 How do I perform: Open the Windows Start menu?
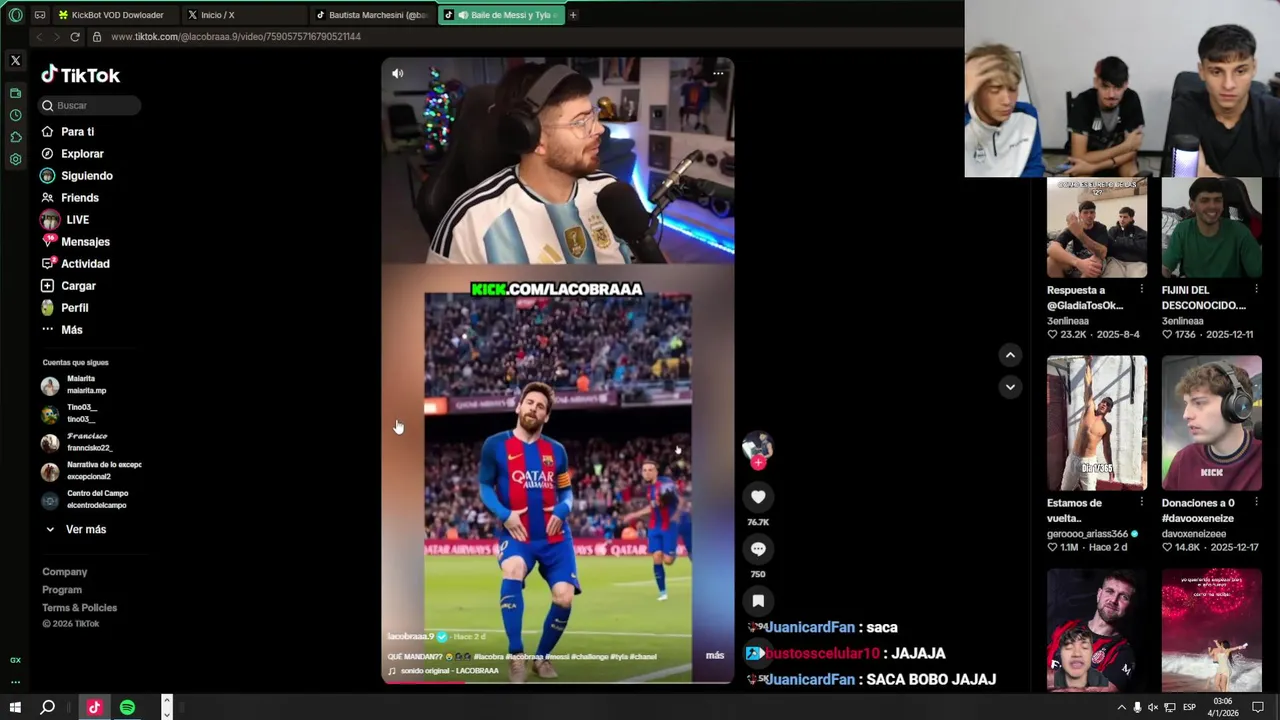pyautogui.click(x=15, y=707)
